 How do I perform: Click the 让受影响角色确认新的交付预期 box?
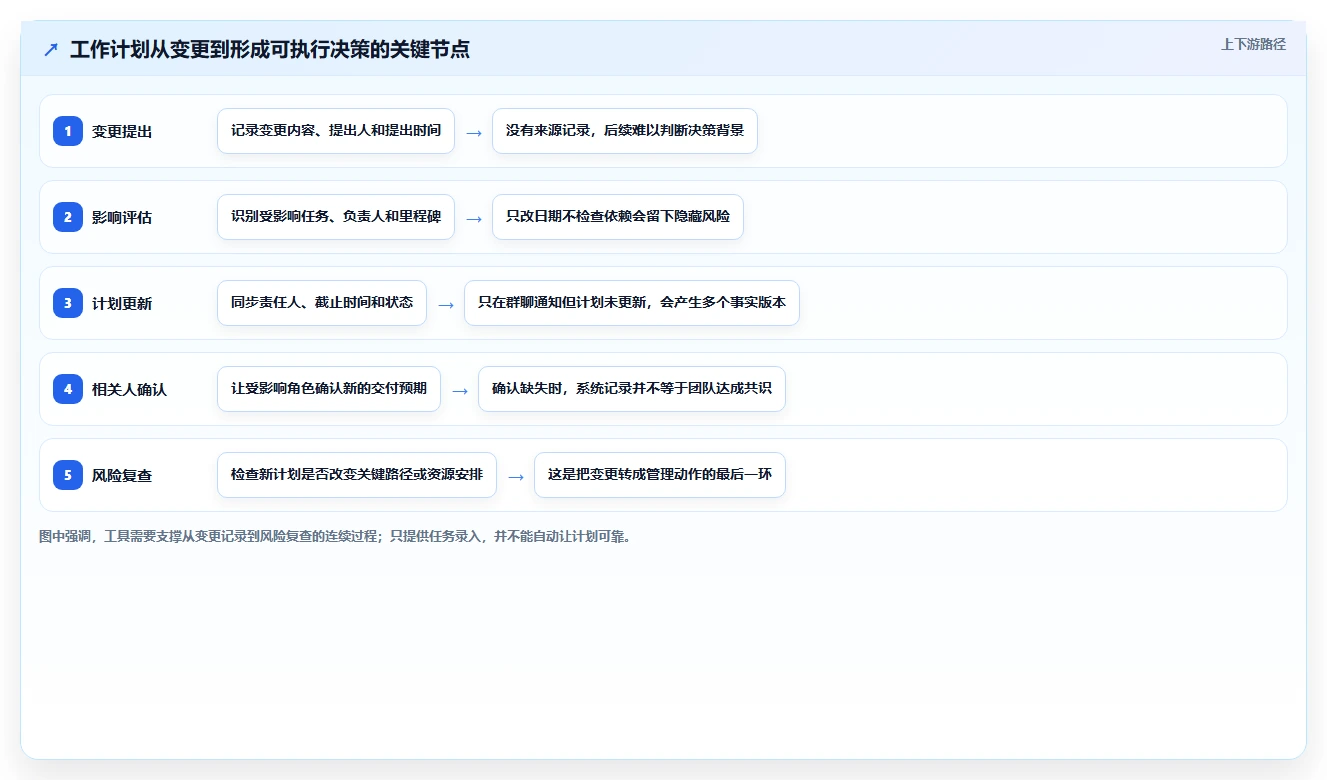click(x=329, y=389)
